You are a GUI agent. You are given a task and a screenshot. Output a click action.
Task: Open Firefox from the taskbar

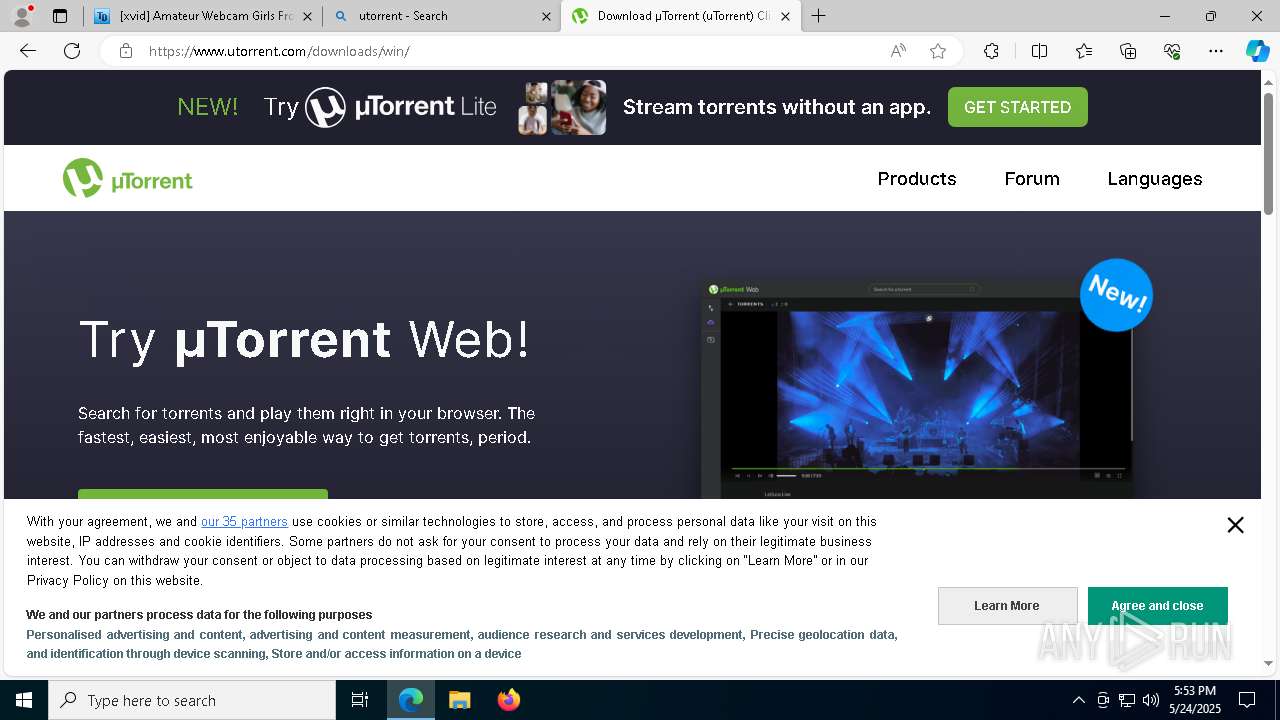tap(508, 700)
